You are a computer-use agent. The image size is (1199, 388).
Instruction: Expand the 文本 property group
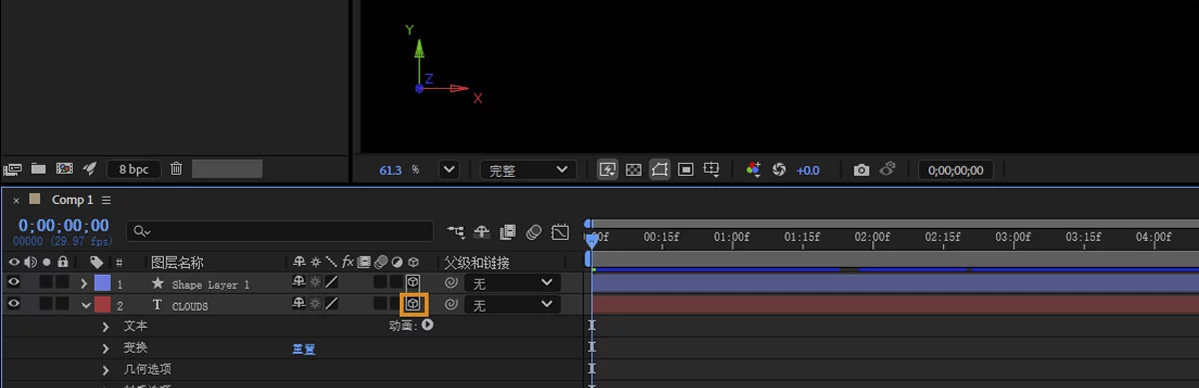click(x=106, y=326)
